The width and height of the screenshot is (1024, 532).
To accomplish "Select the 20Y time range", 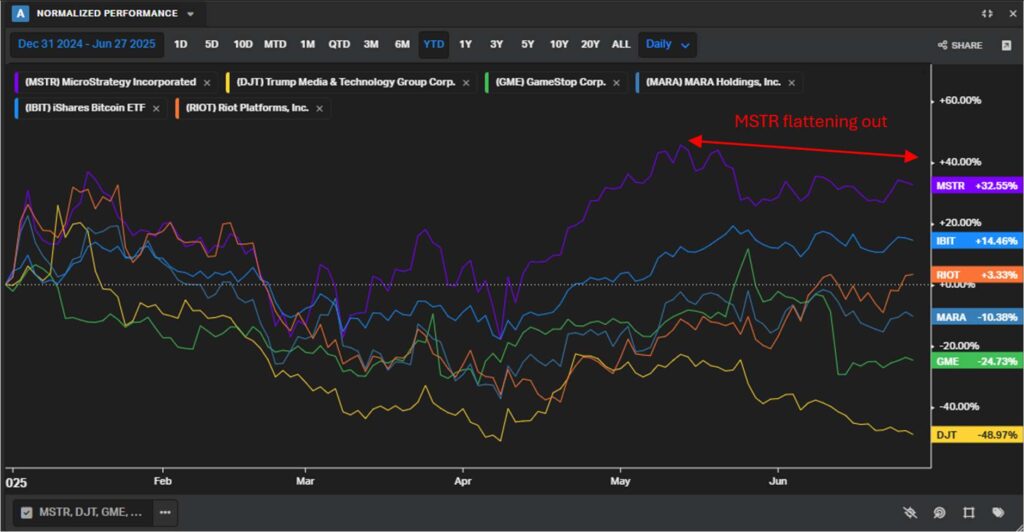I will [x=590, y=44].
